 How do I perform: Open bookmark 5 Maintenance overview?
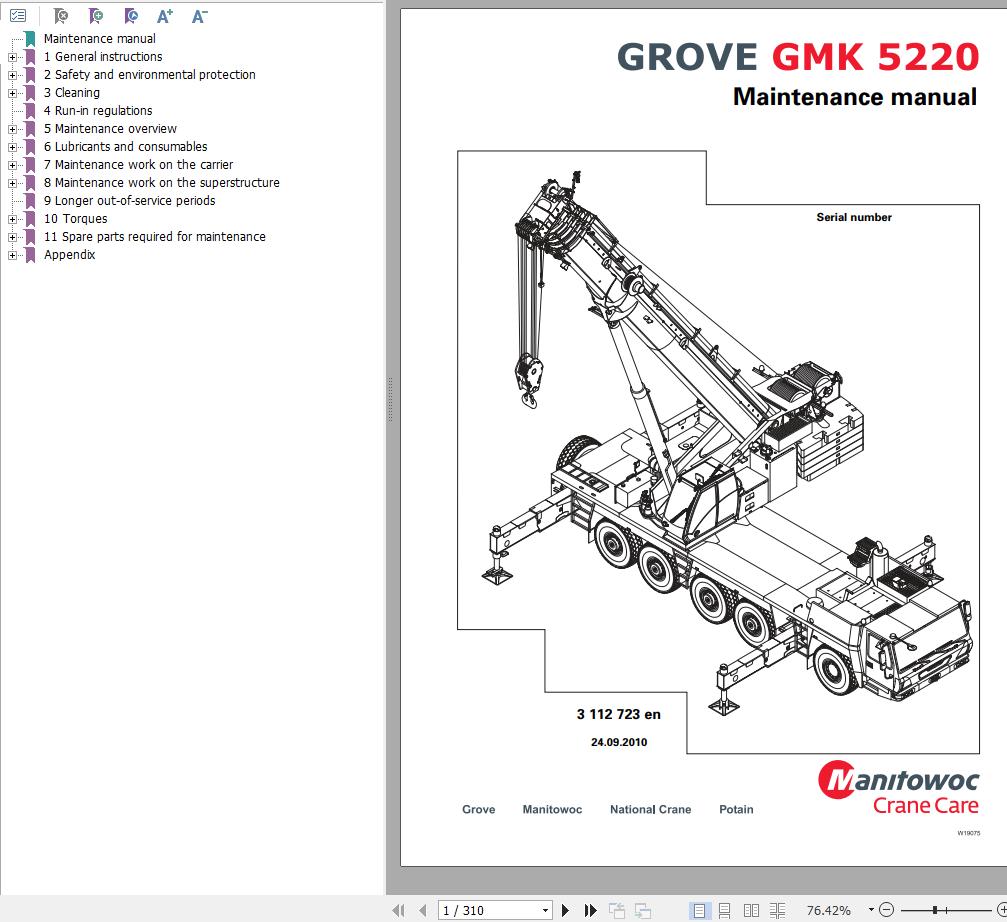110,128
